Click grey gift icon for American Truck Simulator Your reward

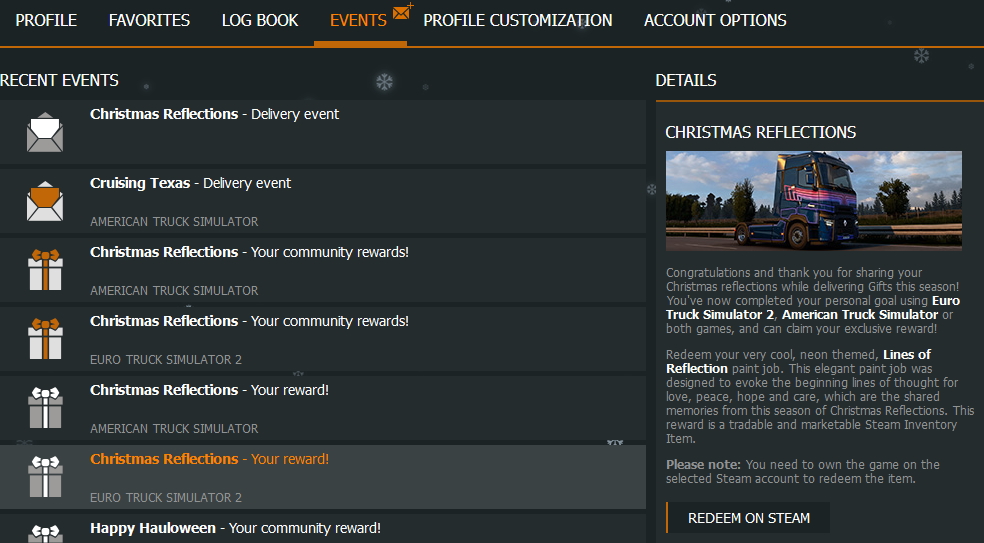45,408
